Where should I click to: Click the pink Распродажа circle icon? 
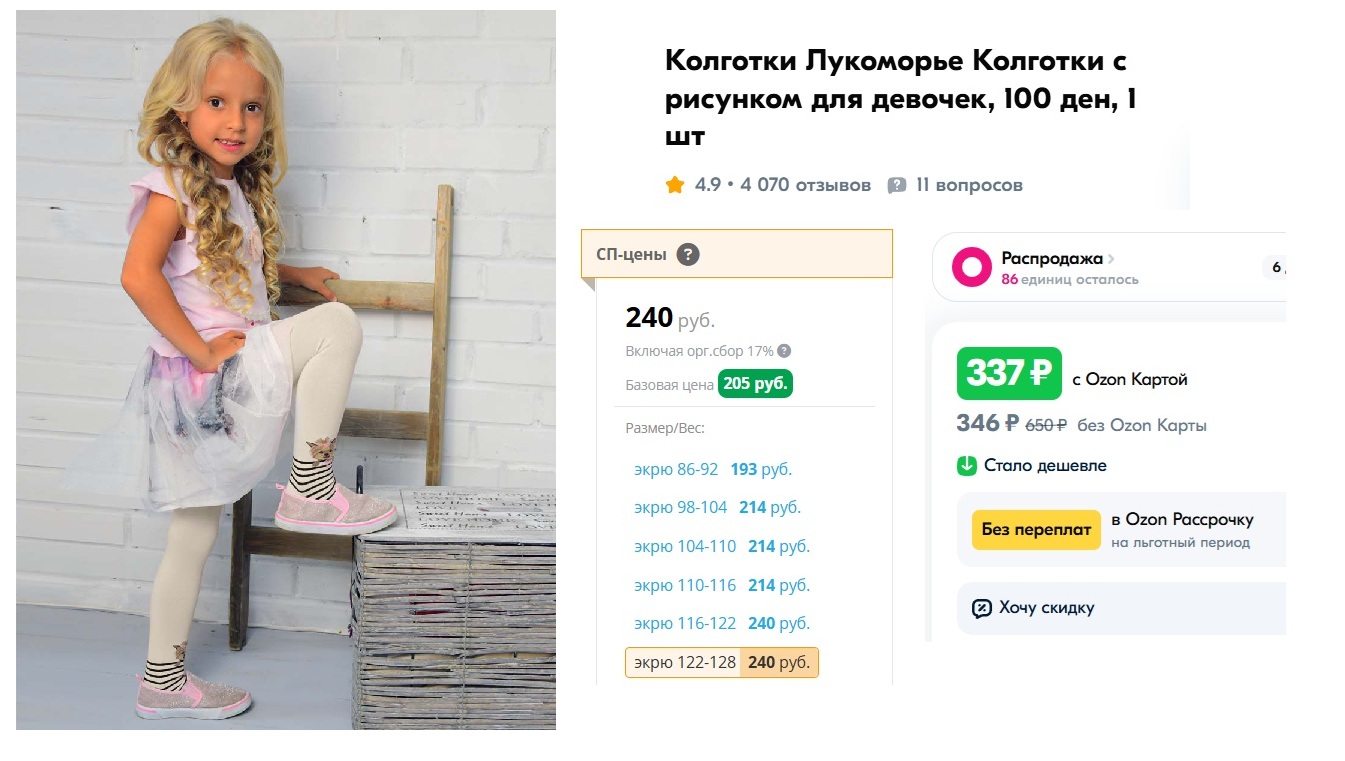[x=971, y=267]
